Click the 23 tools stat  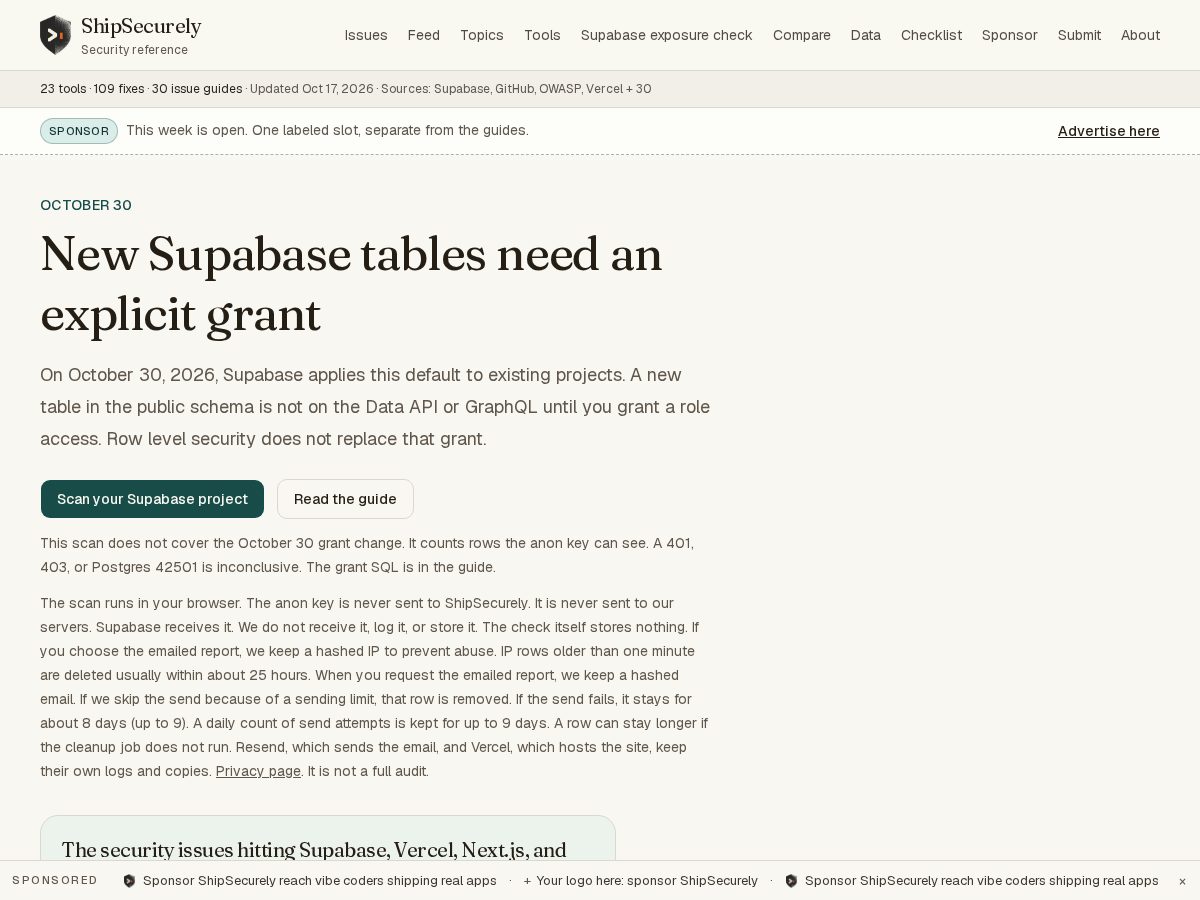pyautogui.click(x=63, y=89)
